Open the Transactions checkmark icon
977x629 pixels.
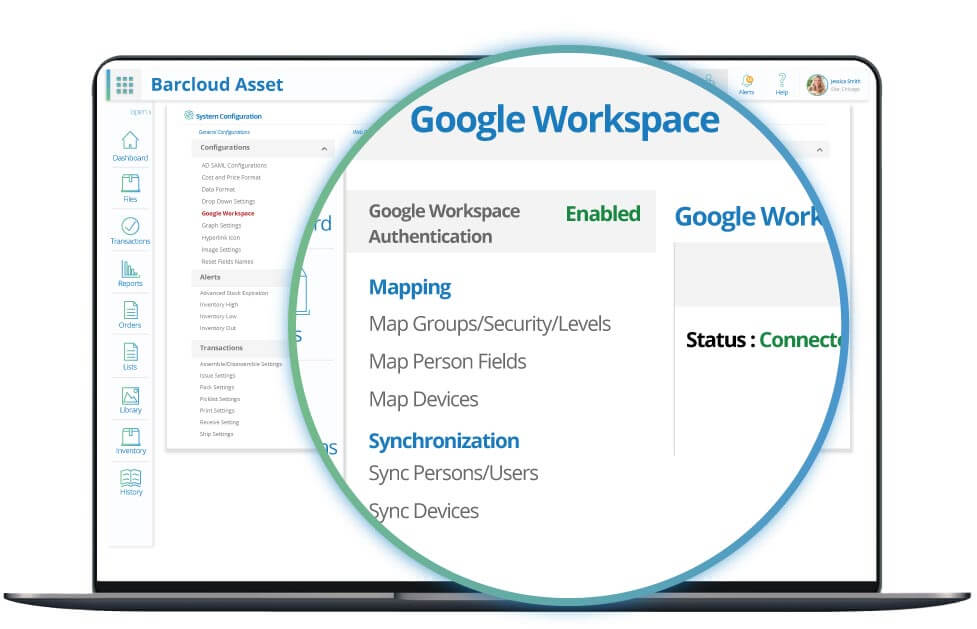[130, 226]
